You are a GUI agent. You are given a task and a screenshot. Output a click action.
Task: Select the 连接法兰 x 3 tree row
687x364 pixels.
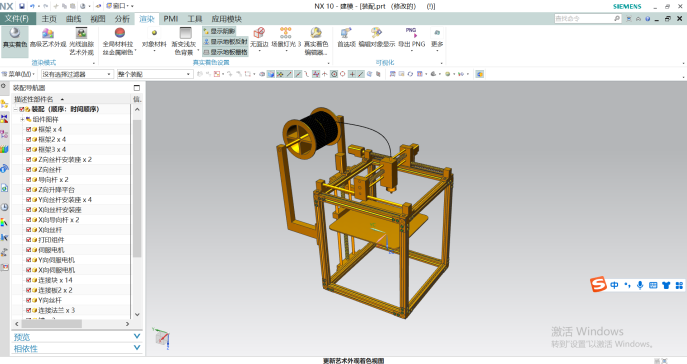[x=71, y=311]
